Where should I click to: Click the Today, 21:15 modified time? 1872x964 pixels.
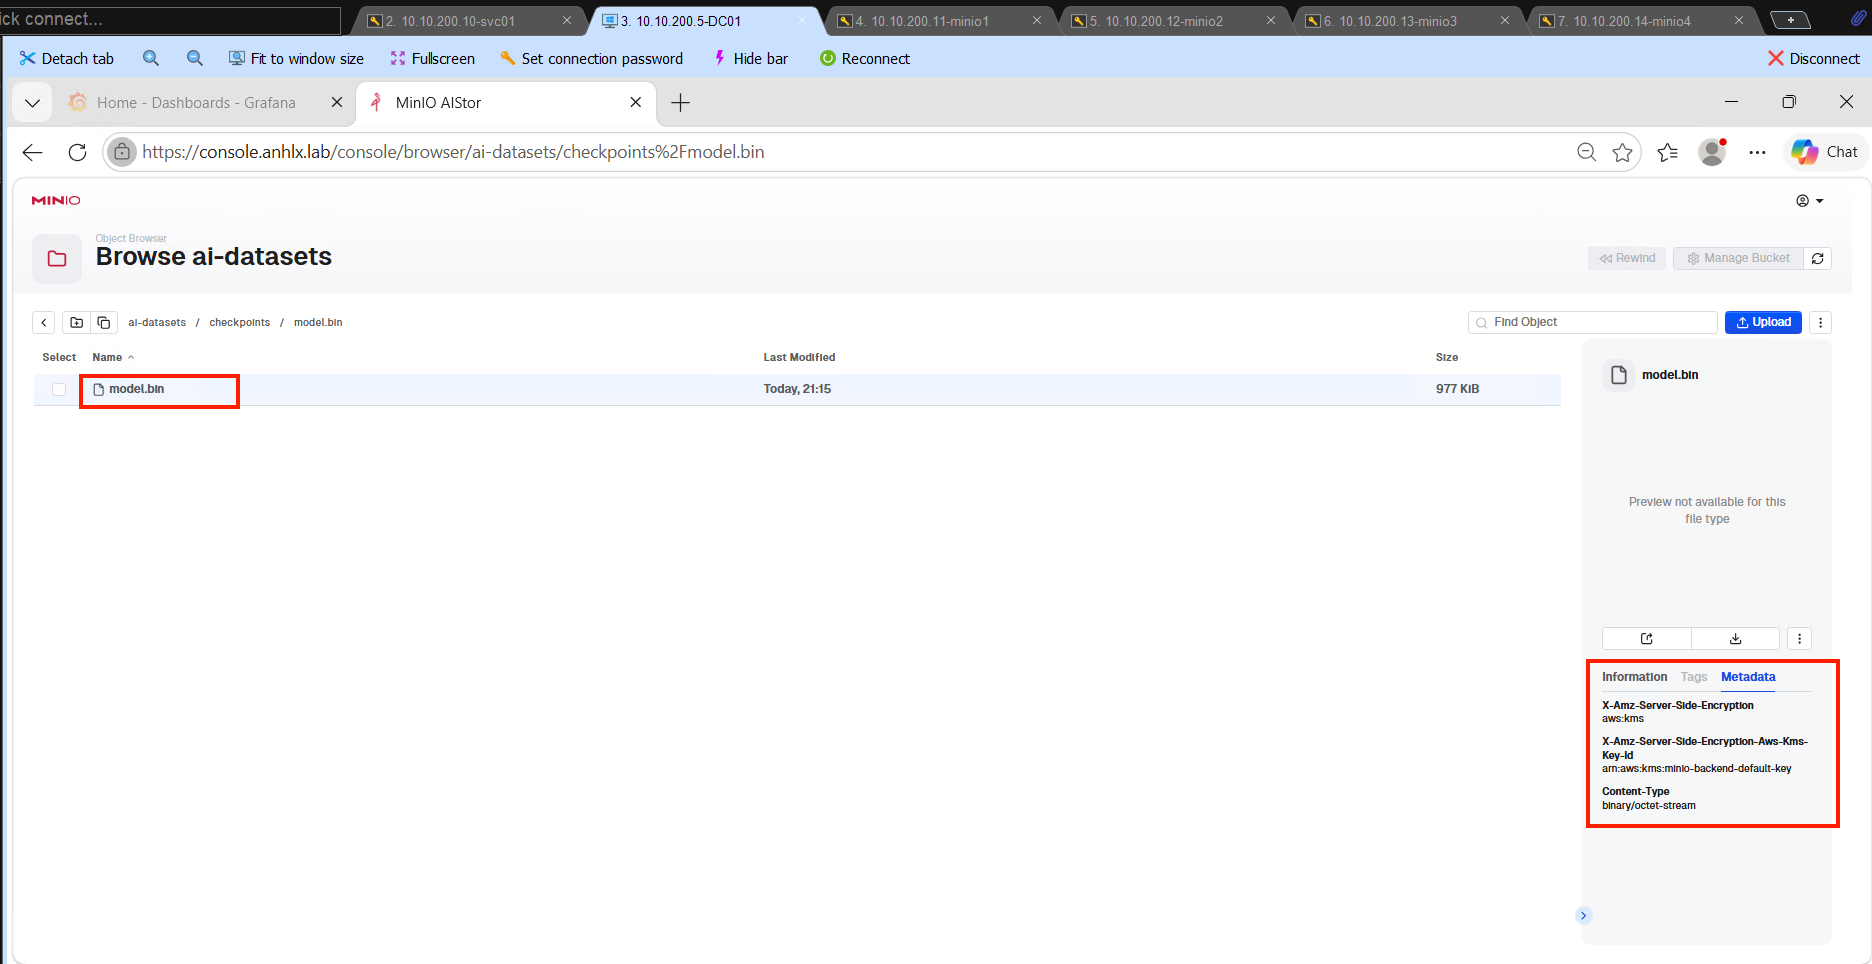point(797,389)
